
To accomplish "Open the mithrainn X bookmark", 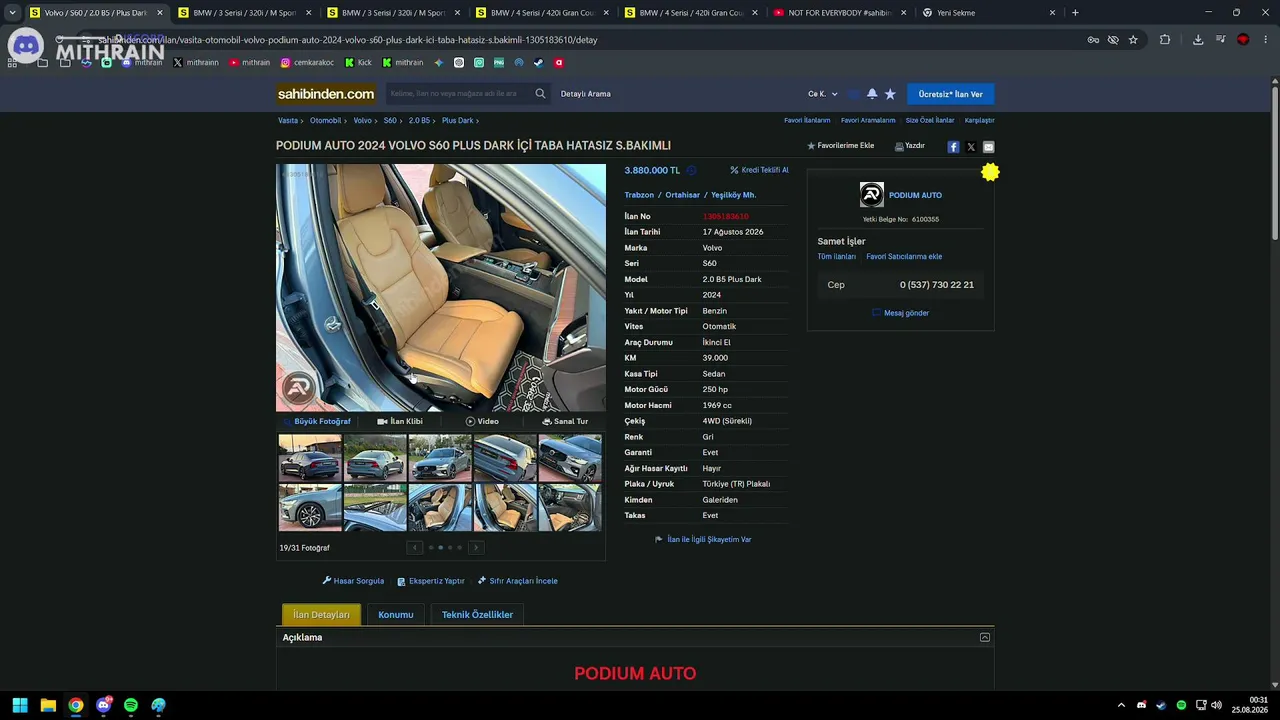I will point(196,62).
